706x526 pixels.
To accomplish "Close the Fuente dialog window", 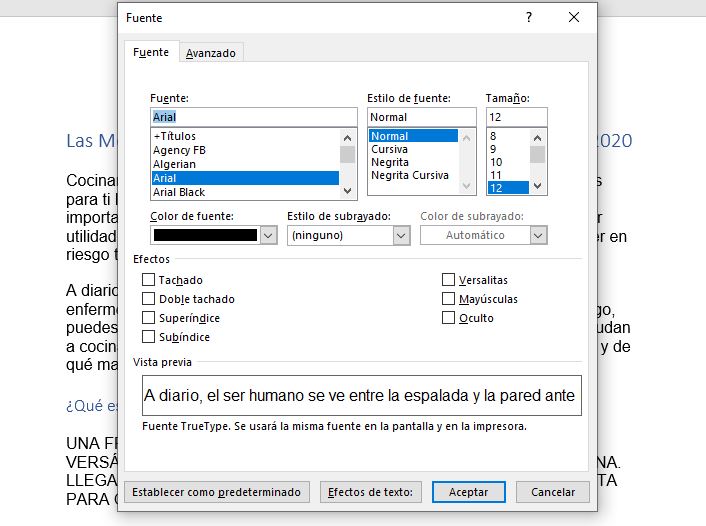I will (x=574, y=17).
